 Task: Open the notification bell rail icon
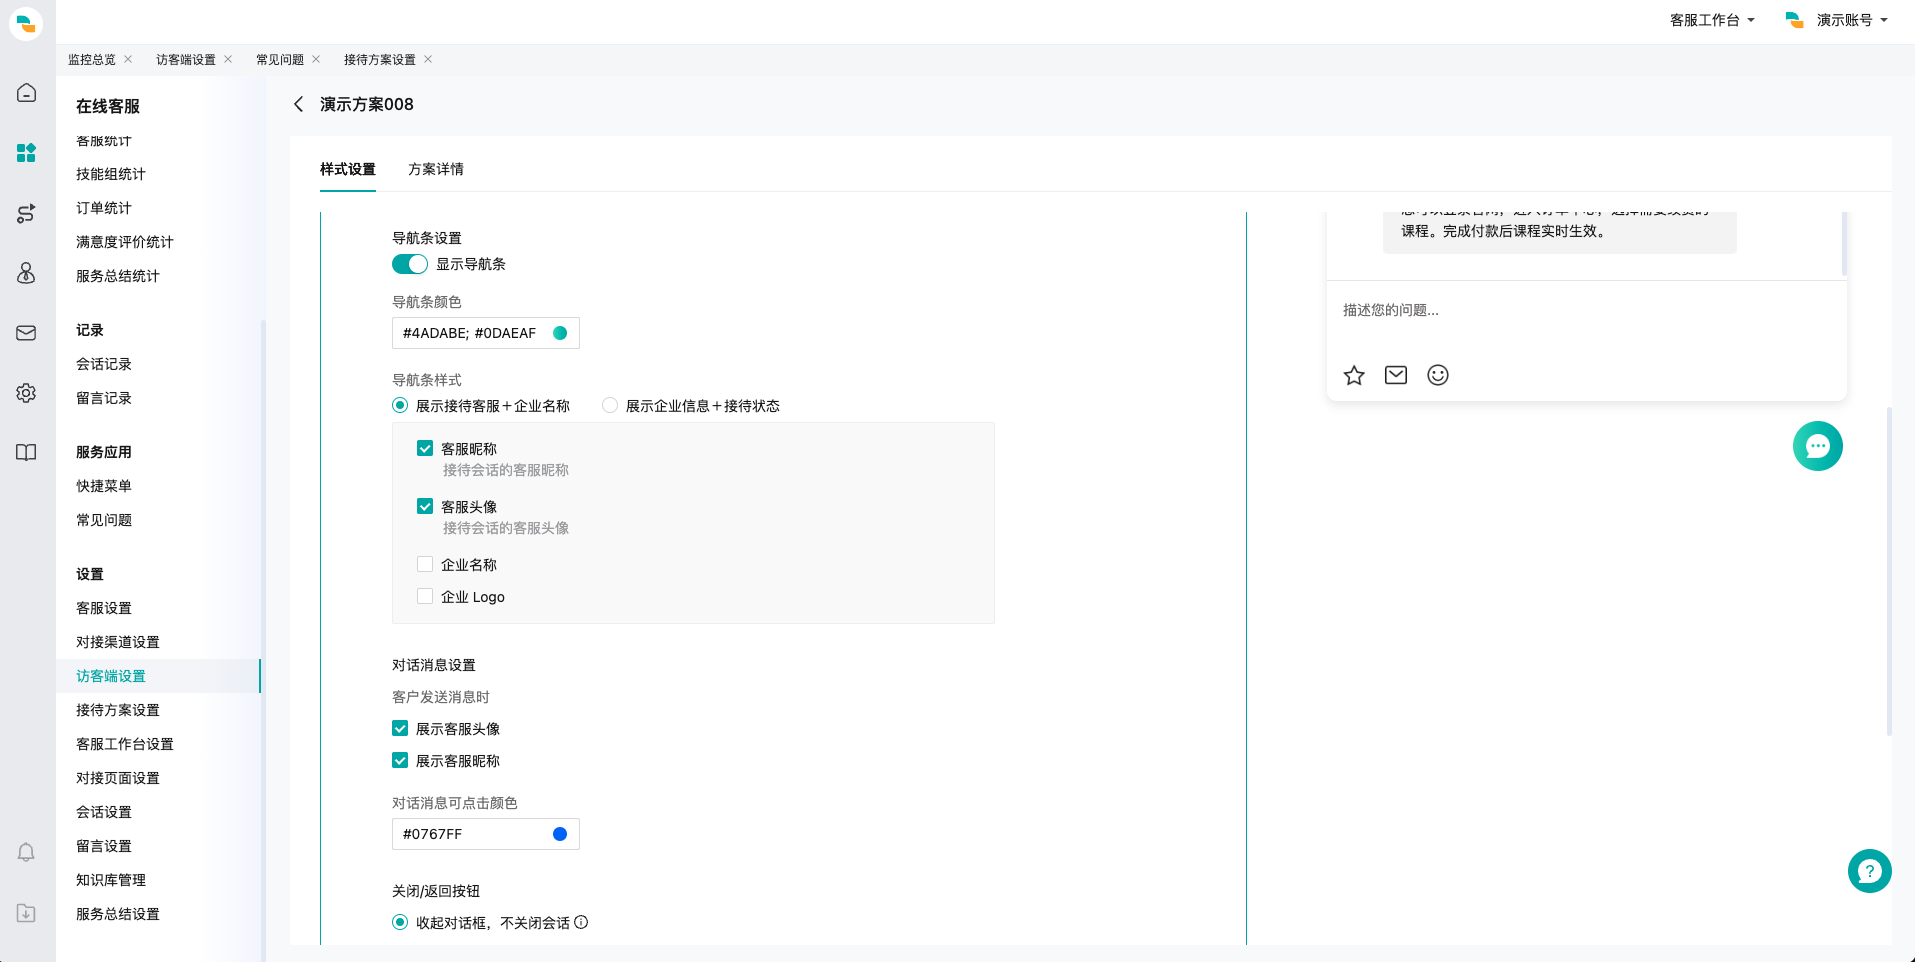click(x=27, y=853)
